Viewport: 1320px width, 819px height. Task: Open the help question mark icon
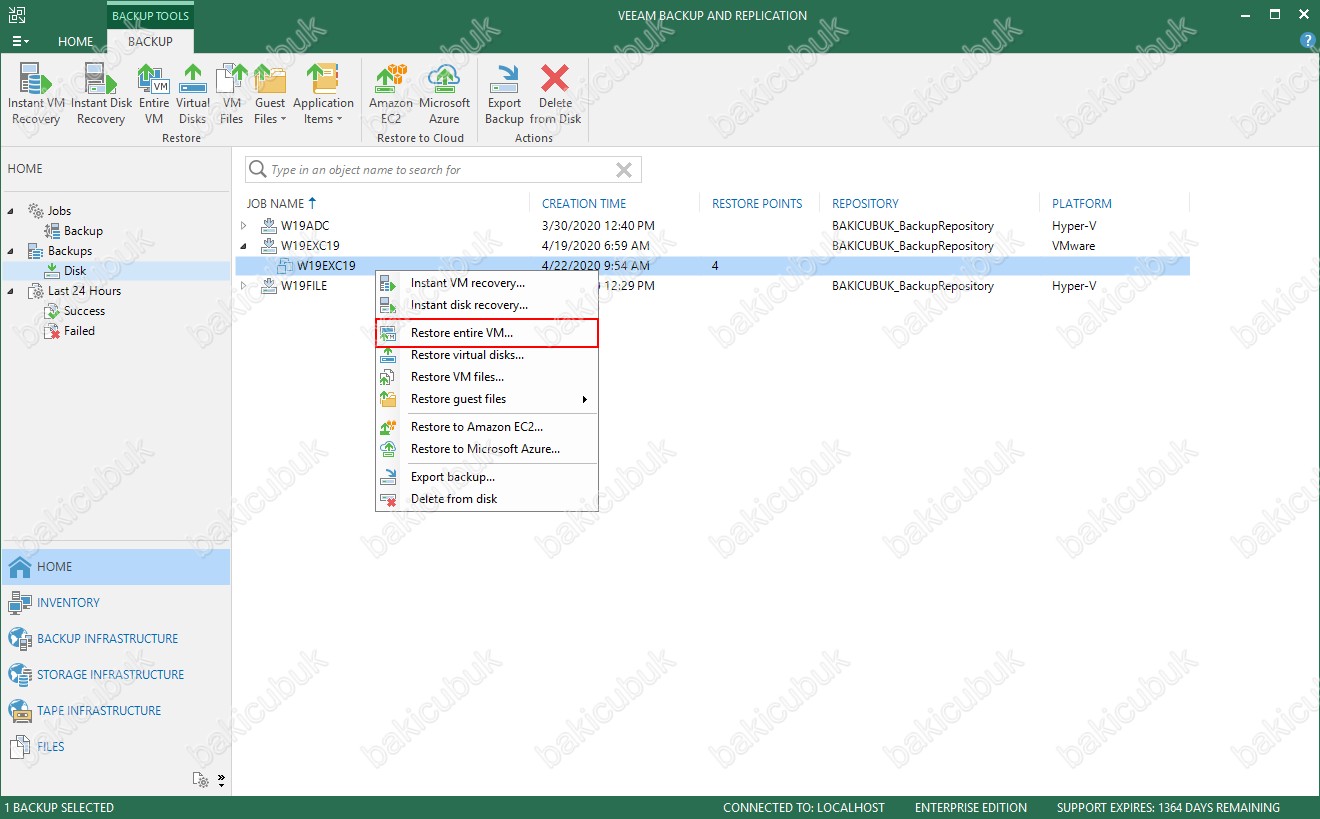point(1307,41)
